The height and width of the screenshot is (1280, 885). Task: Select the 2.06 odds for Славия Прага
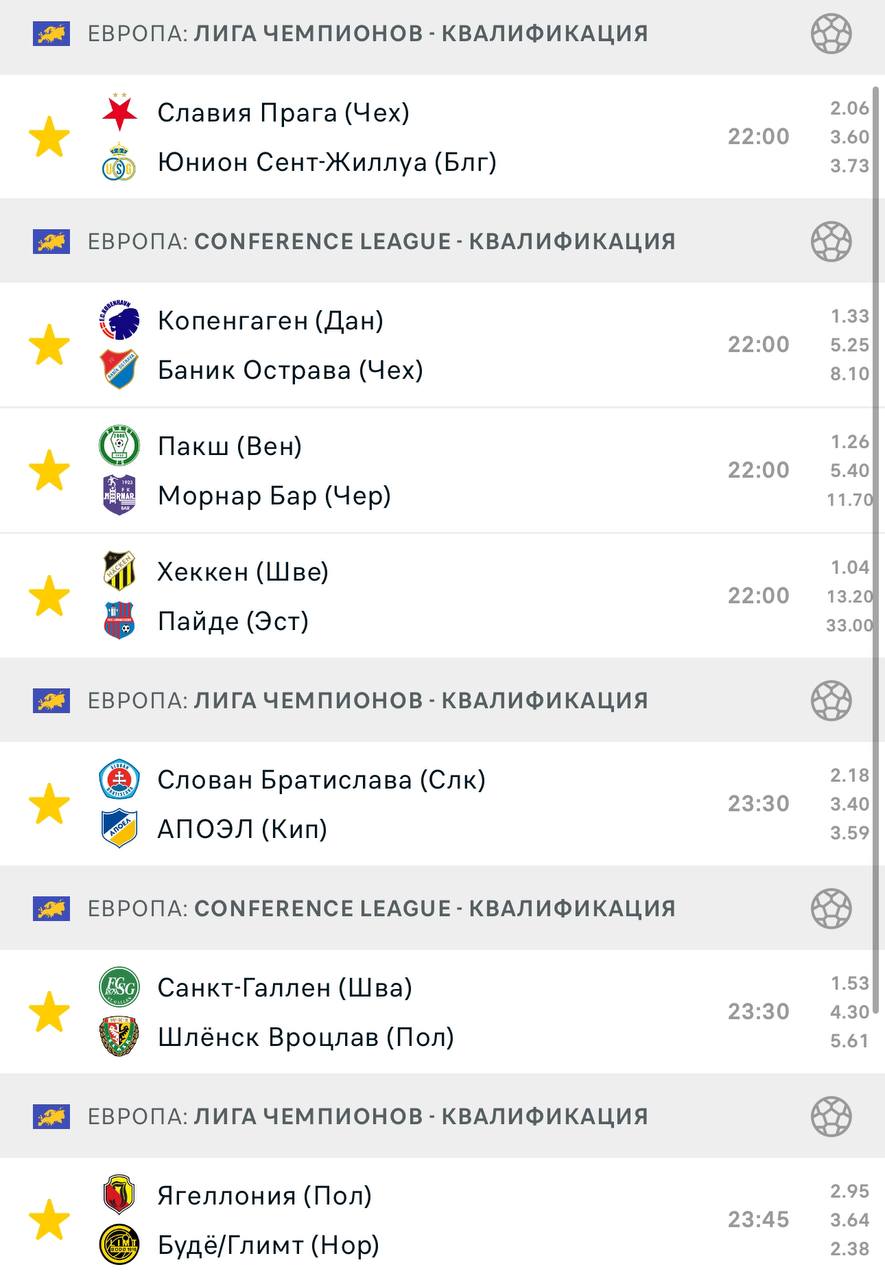849,109
